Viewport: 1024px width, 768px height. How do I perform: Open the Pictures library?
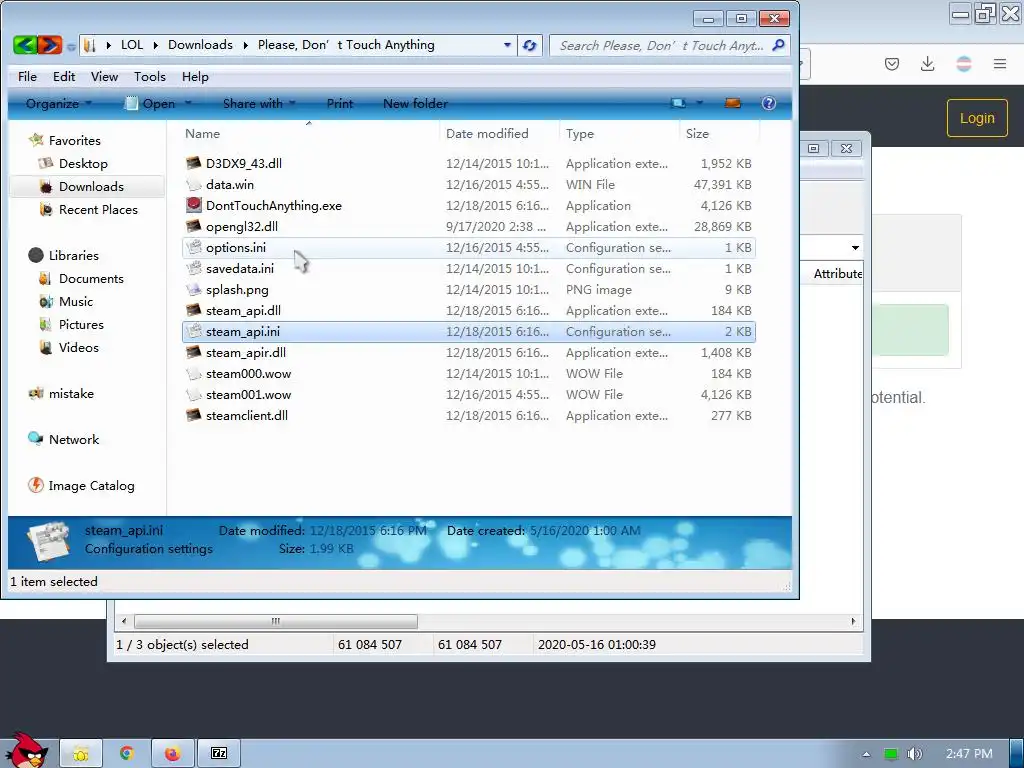point(81,325)
